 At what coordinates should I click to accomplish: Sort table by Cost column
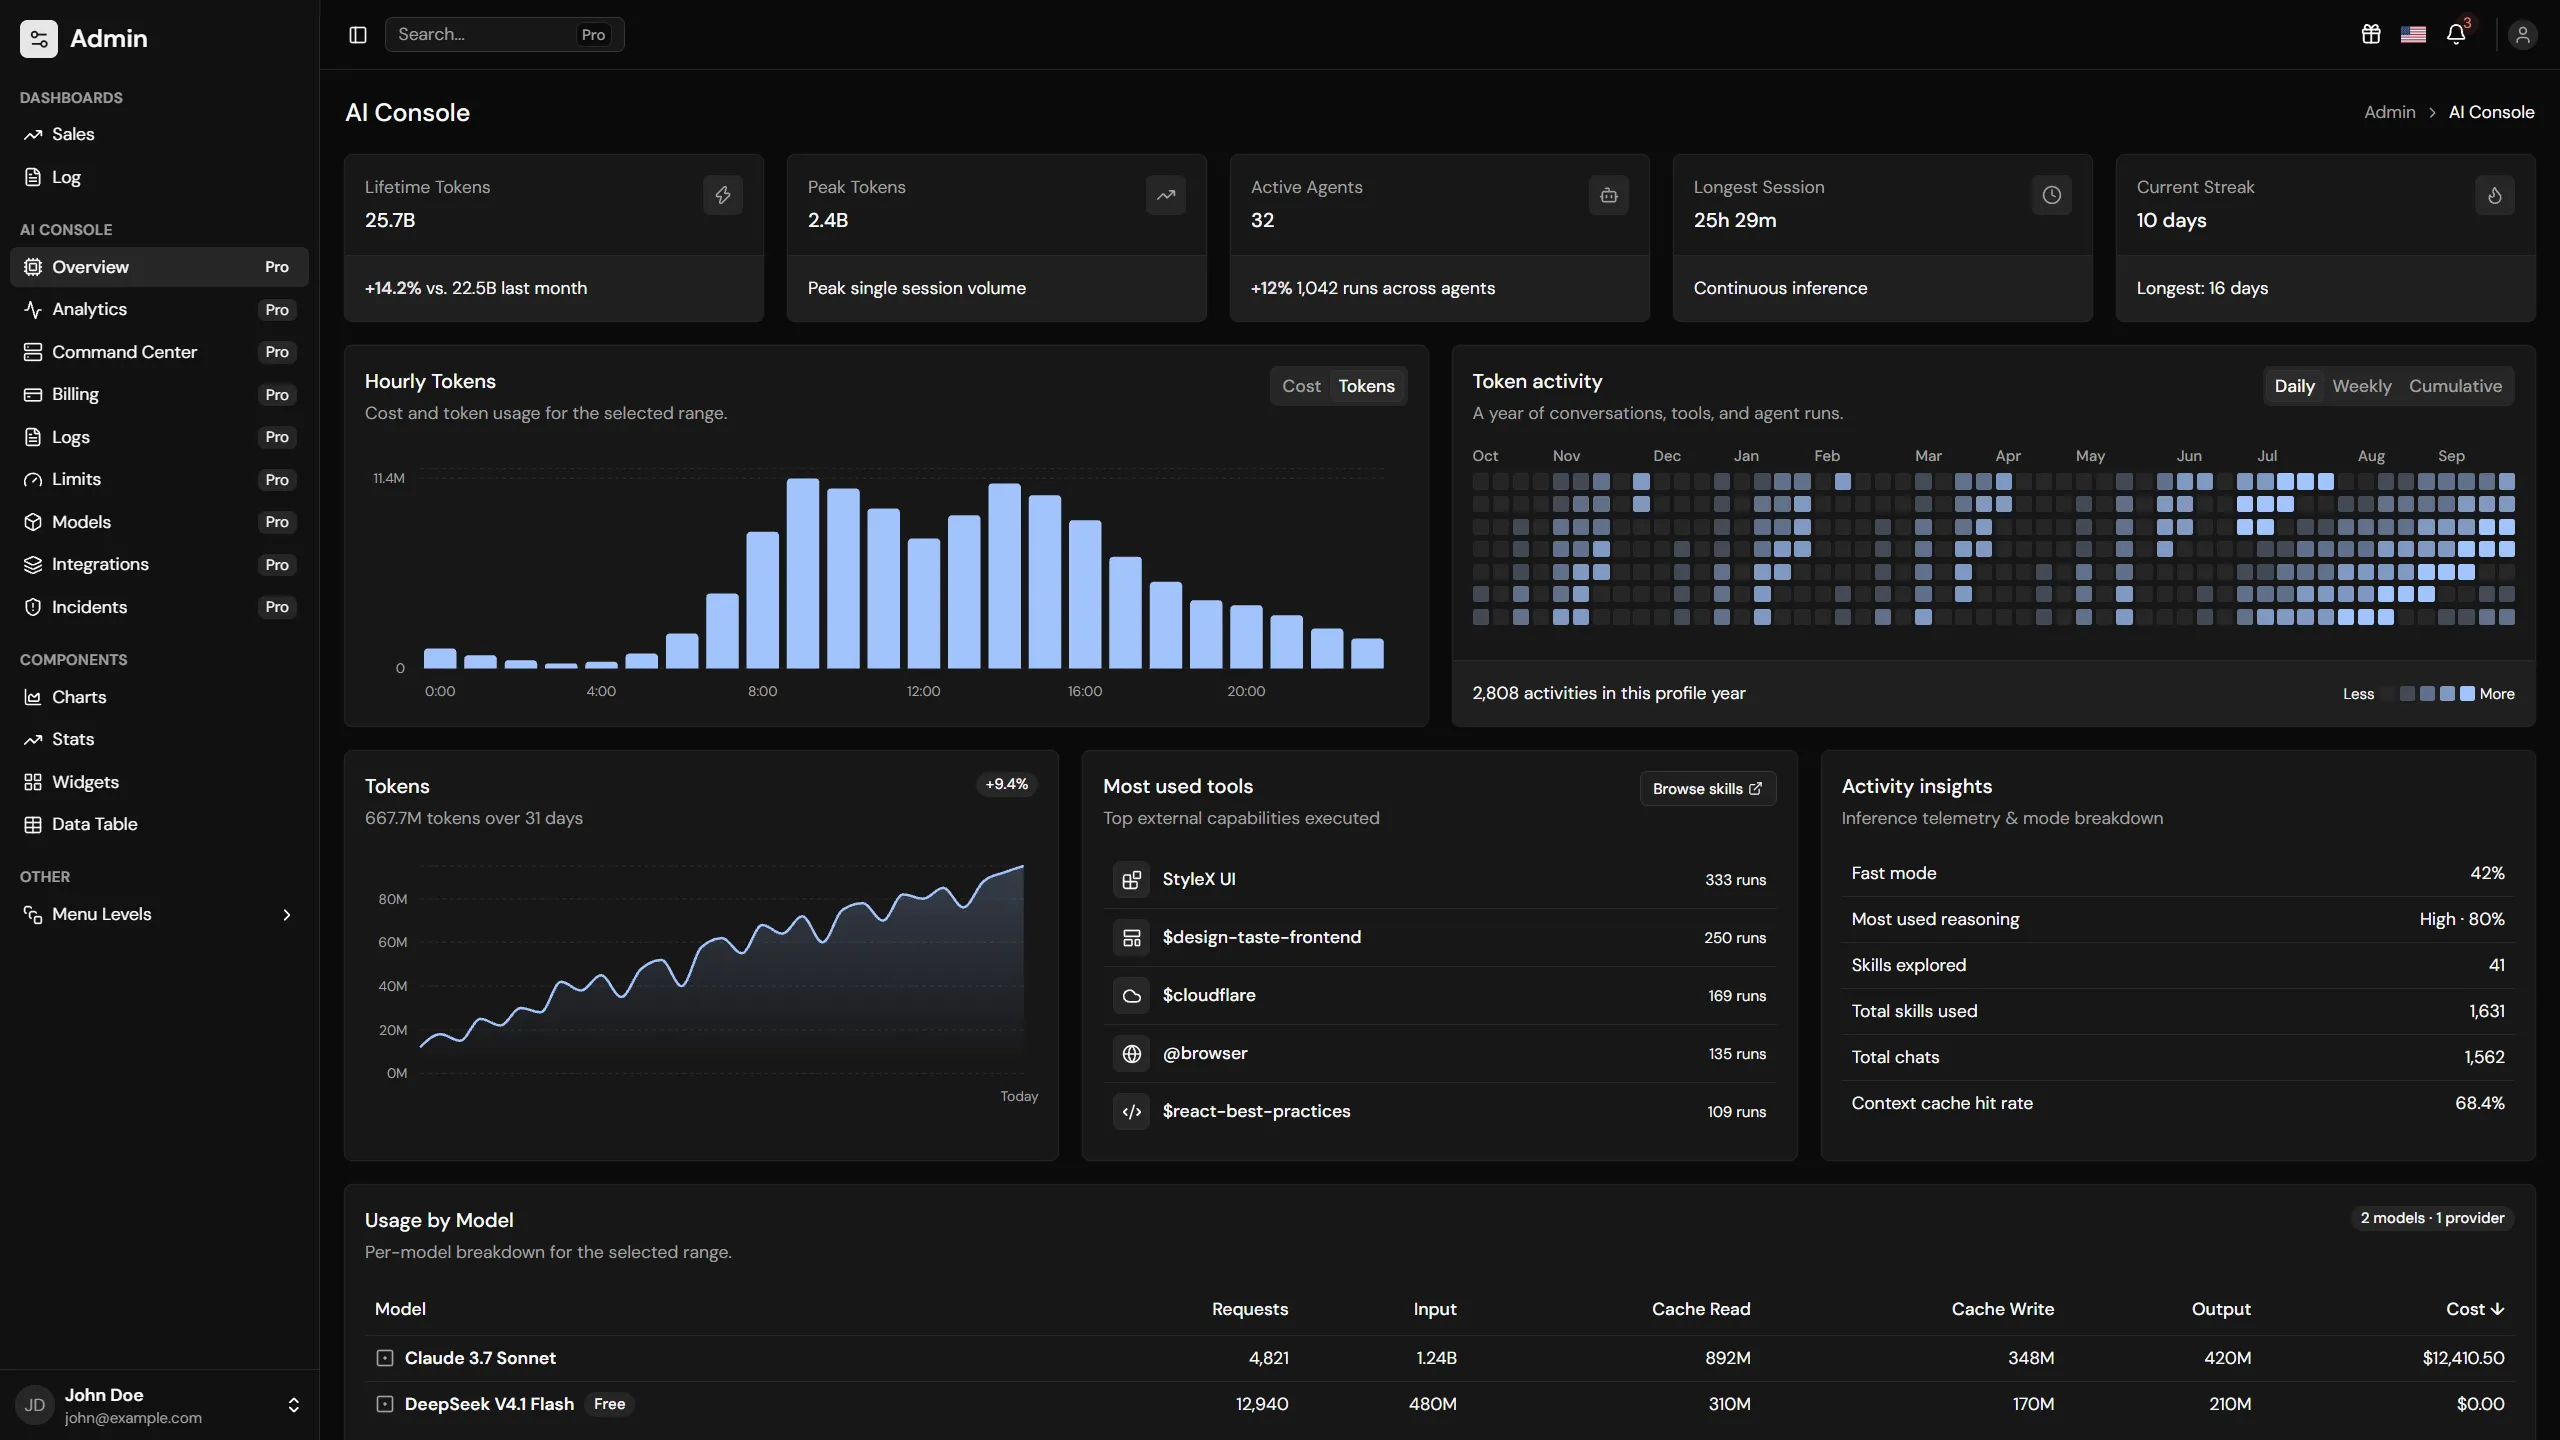tap(2475, 1309)
